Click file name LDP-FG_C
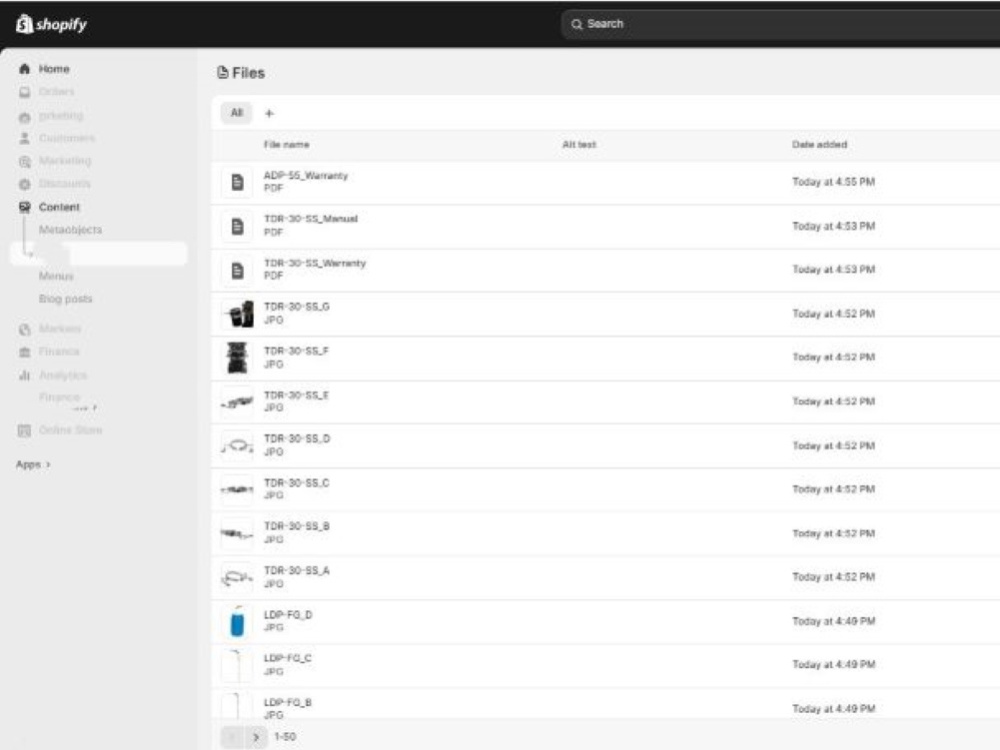The width and height of the screenshot is (1000, 750). pos(288,658)
